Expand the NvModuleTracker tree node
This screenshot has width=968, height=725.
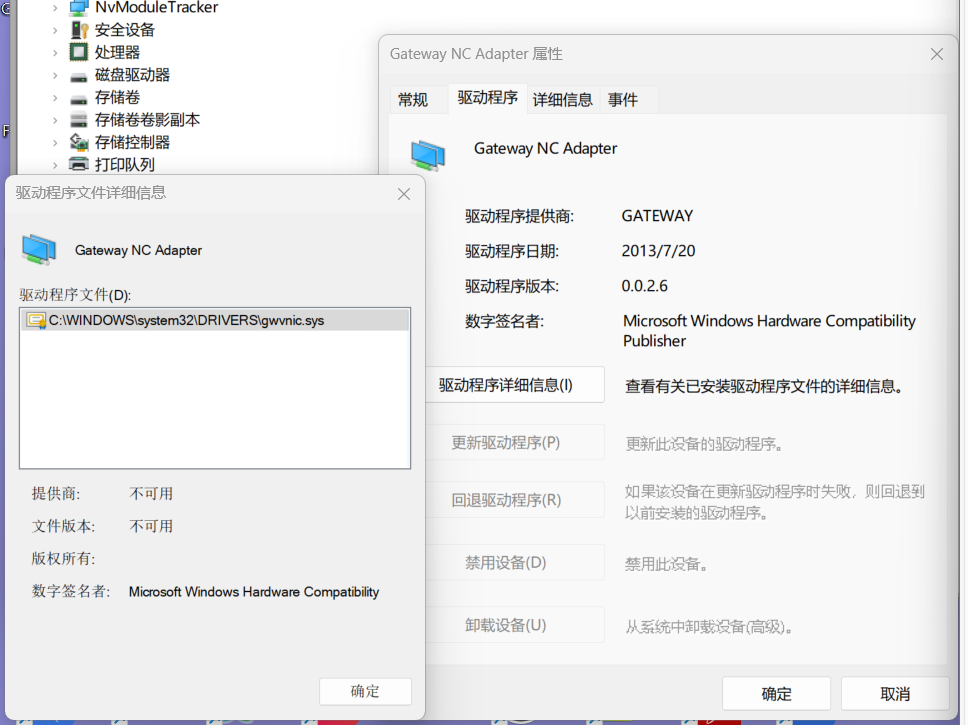pos(55,8)
